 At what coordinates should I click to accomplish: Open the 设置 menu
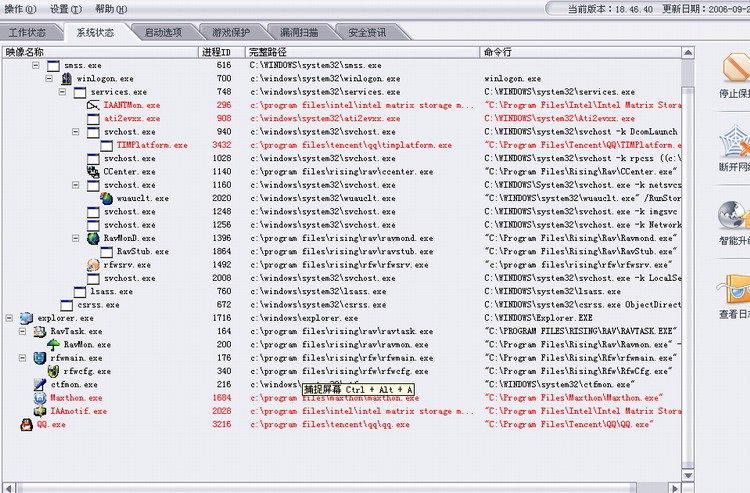coord(66,9)
